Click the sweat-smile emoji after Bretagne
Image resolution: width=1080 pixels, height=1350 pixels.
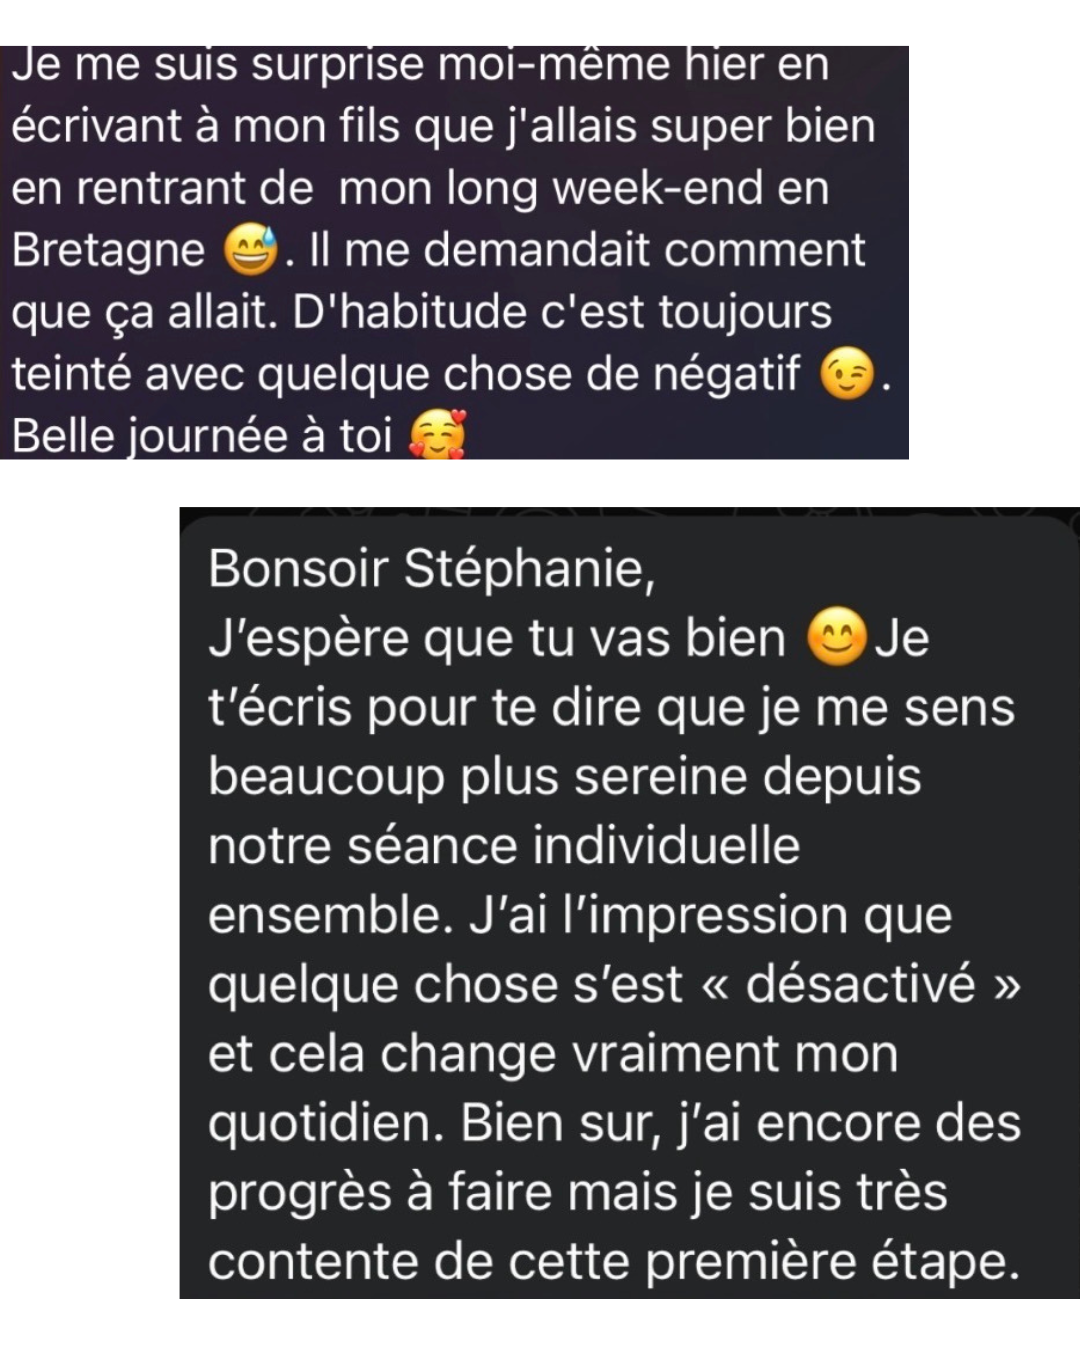251,251
